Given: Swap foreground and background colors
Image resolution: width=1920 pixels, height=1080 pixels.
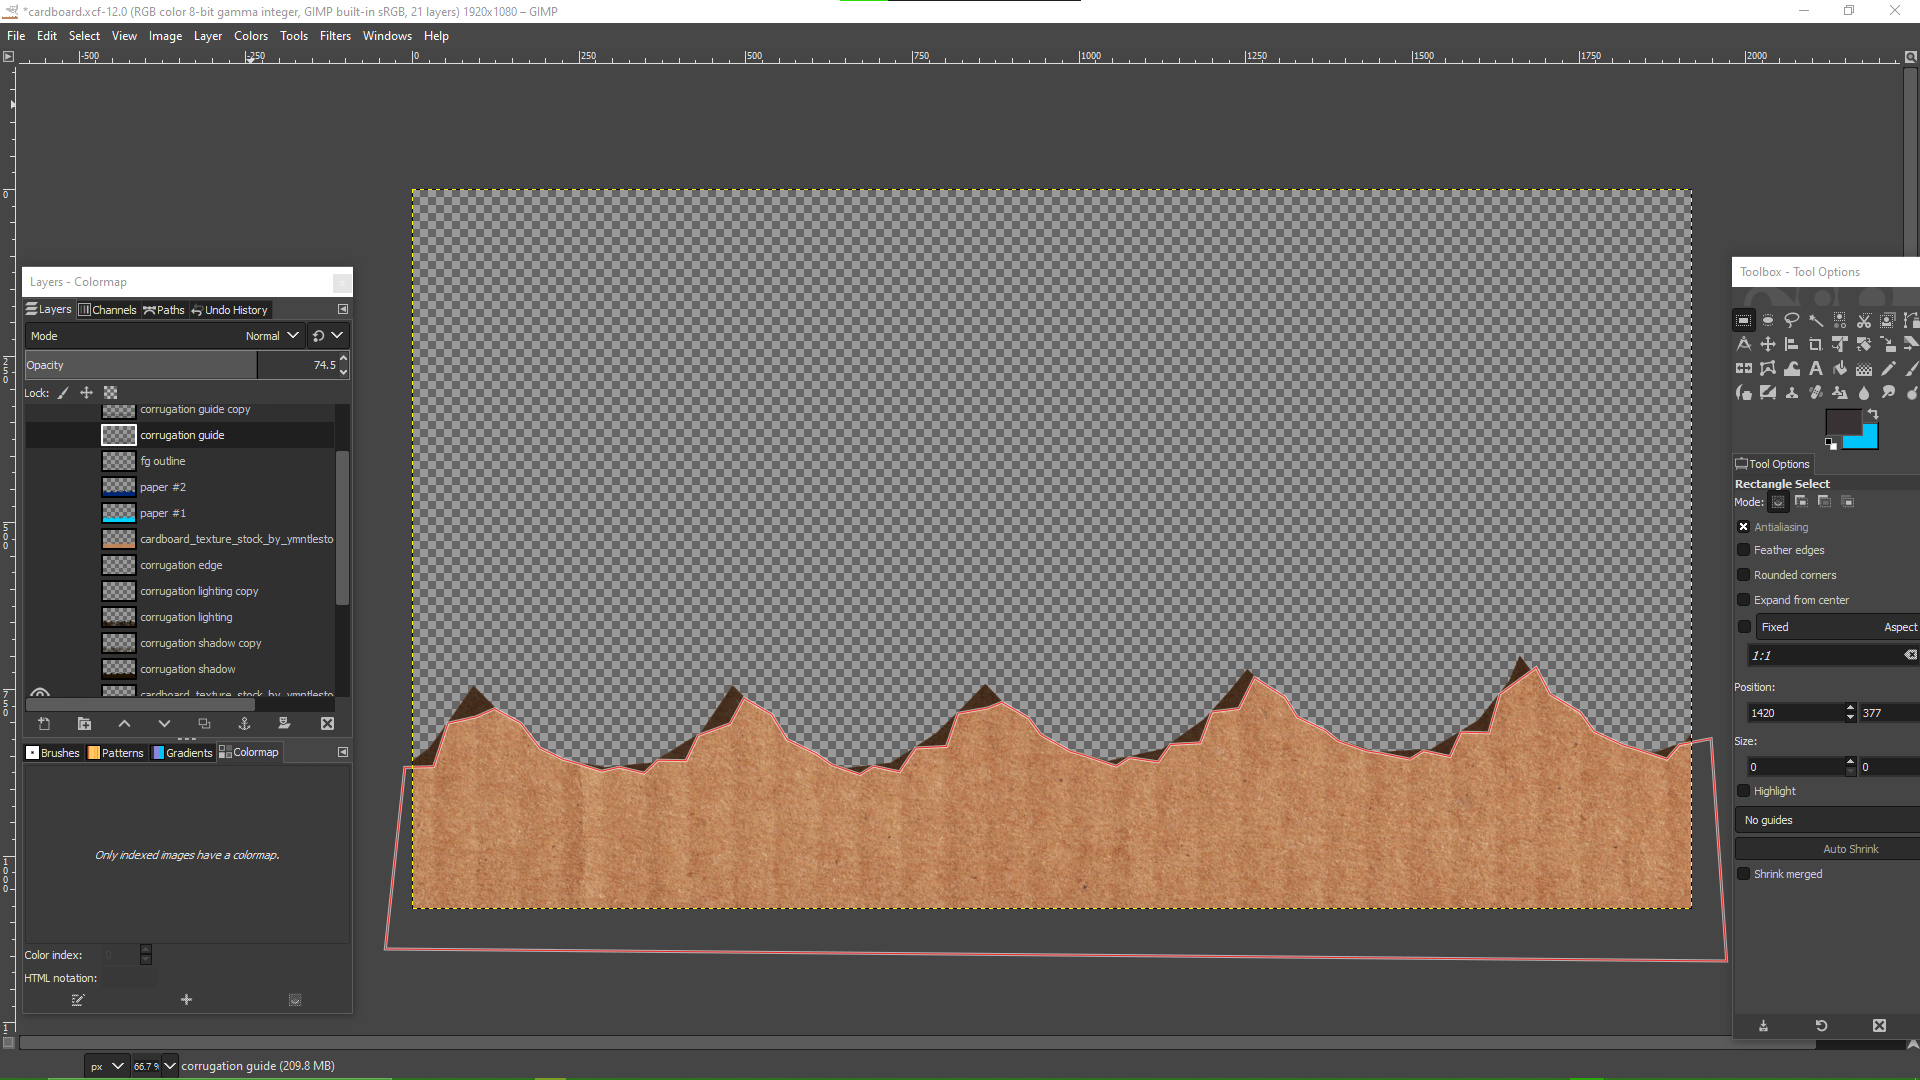Looking at the screenshot, I should (x=1873, y=413).
